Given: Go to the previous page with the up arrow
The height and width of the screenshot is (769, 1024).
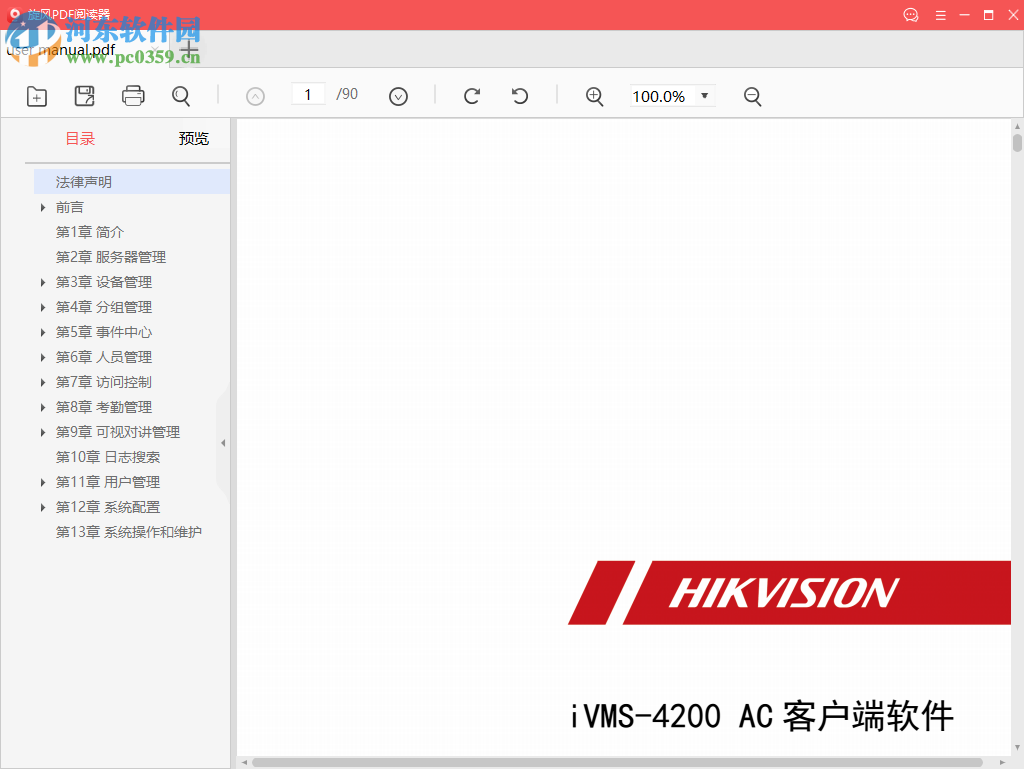Looking at the screenshot, I should 255,97.
